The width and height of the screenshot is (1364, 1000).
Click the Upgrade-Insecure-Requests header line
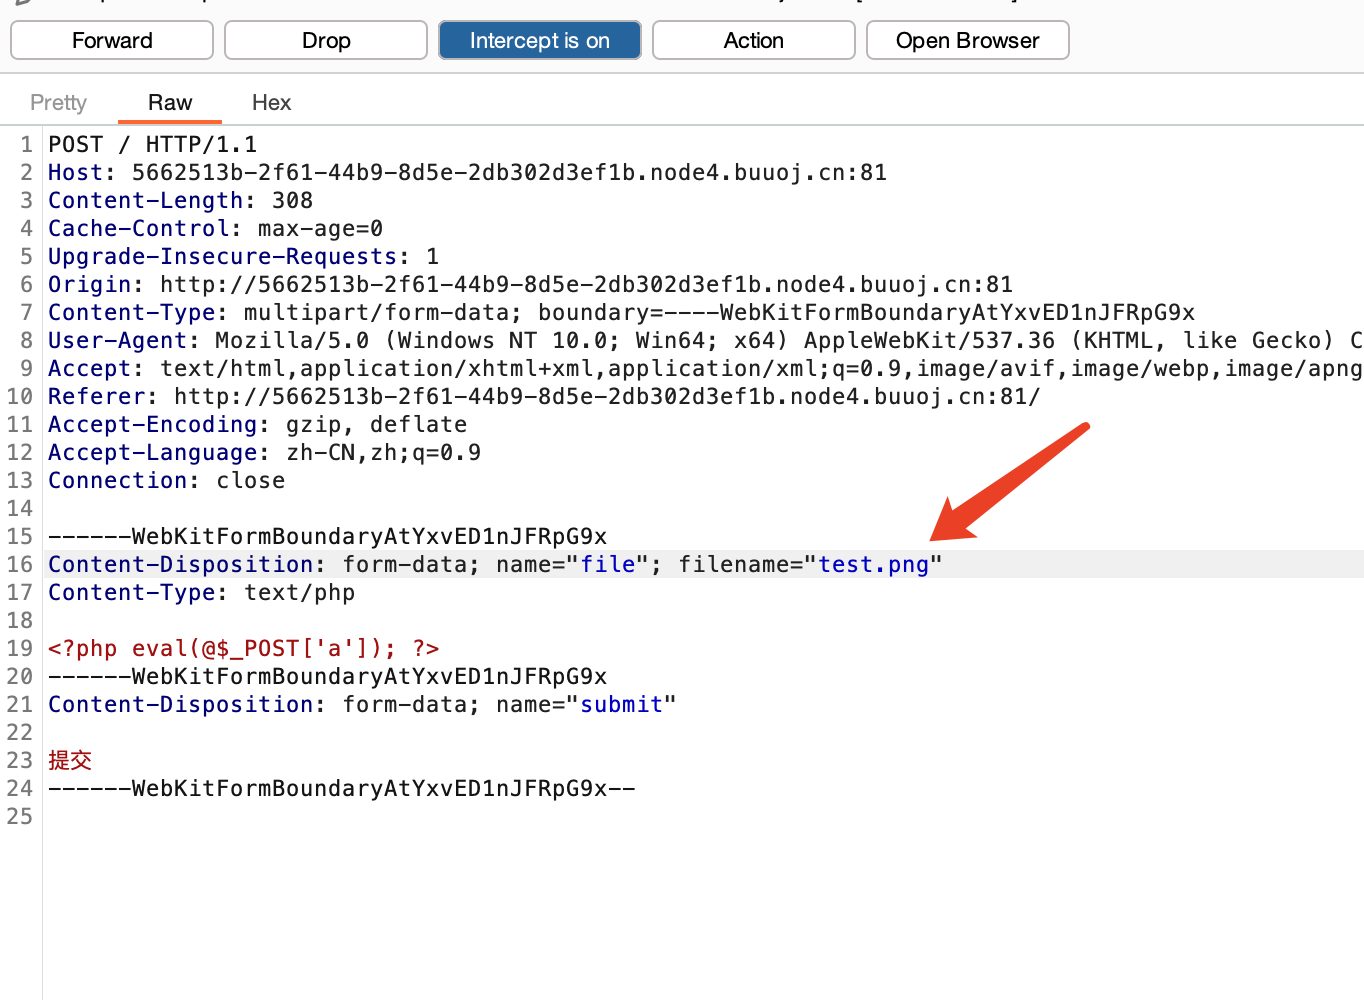point(244,256)
